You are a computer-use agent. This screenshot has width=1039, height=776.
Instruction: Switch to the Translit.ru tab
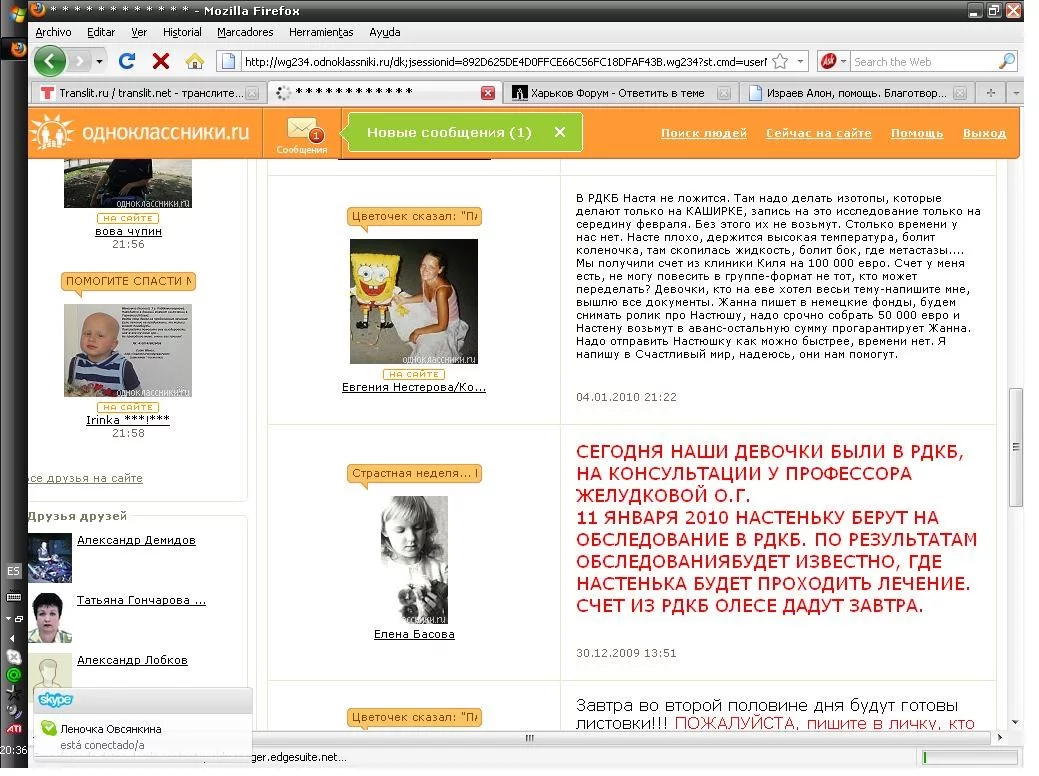tap(149, 94)
